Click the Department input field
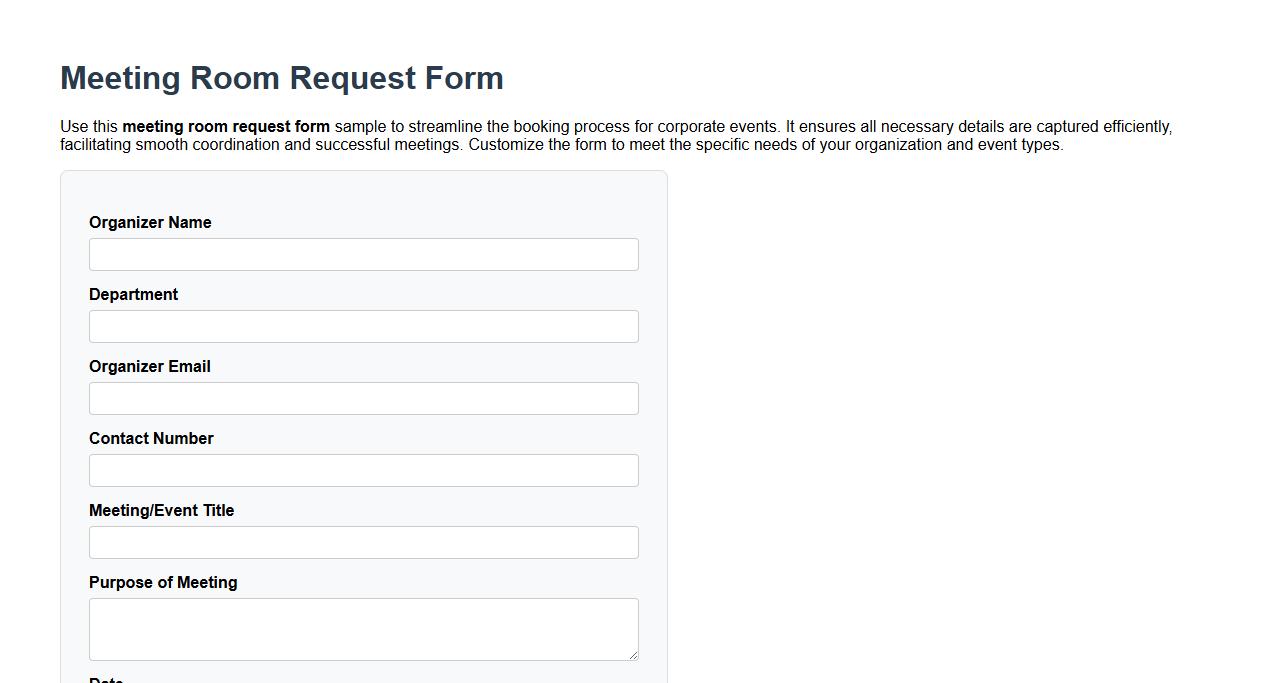The image size is (1263, 683). coord(363,326)
